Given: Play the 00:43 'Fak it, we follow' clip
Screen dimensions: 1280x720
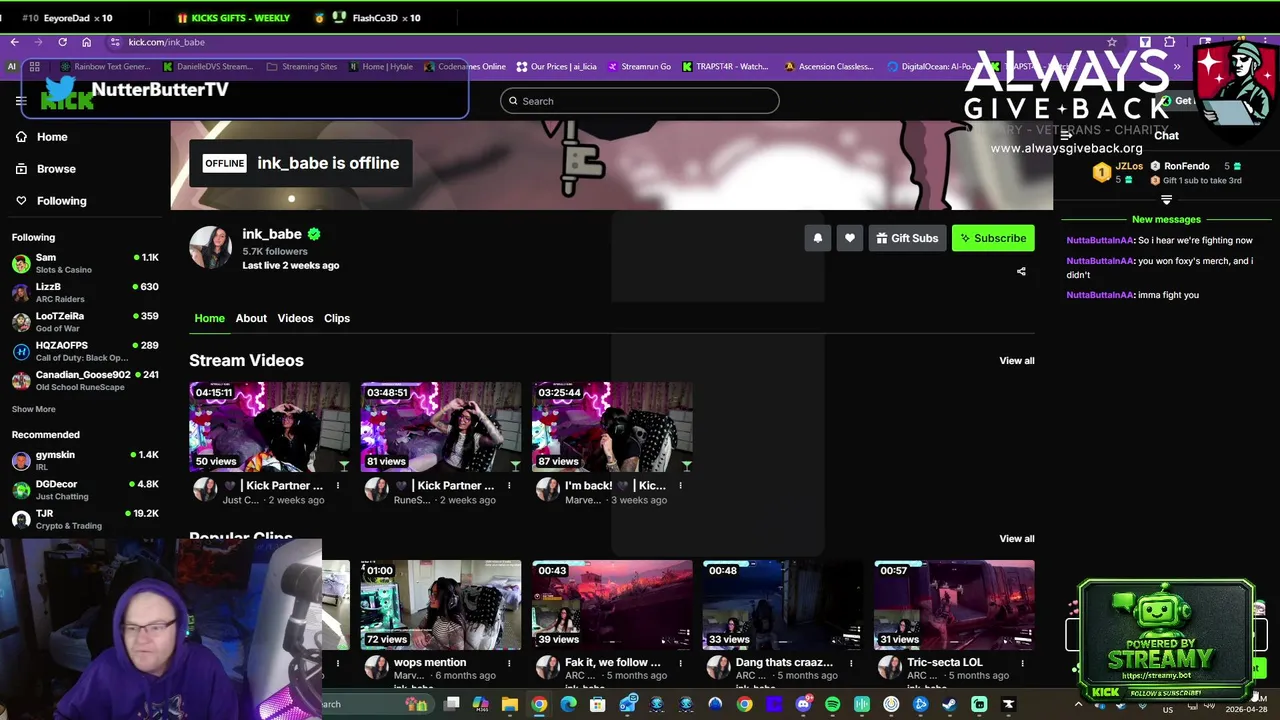Looking at the screenshot, I should (612, 605).
